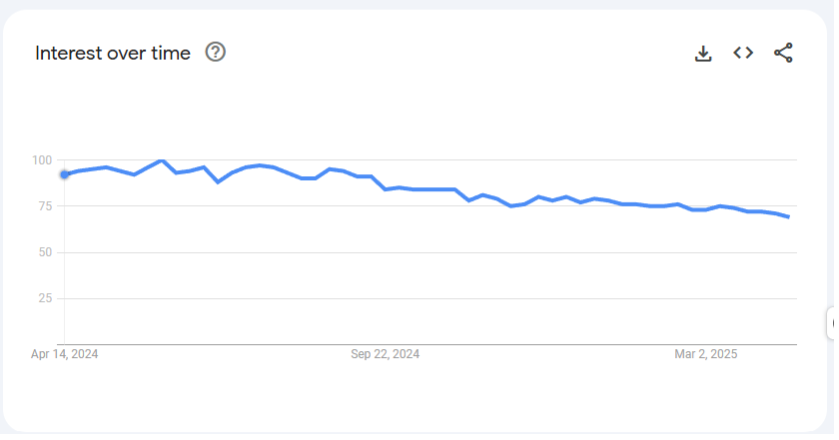Click the 50 y-axis label
The width and height of the screenshot is (839, 440).
coord(45,252)
